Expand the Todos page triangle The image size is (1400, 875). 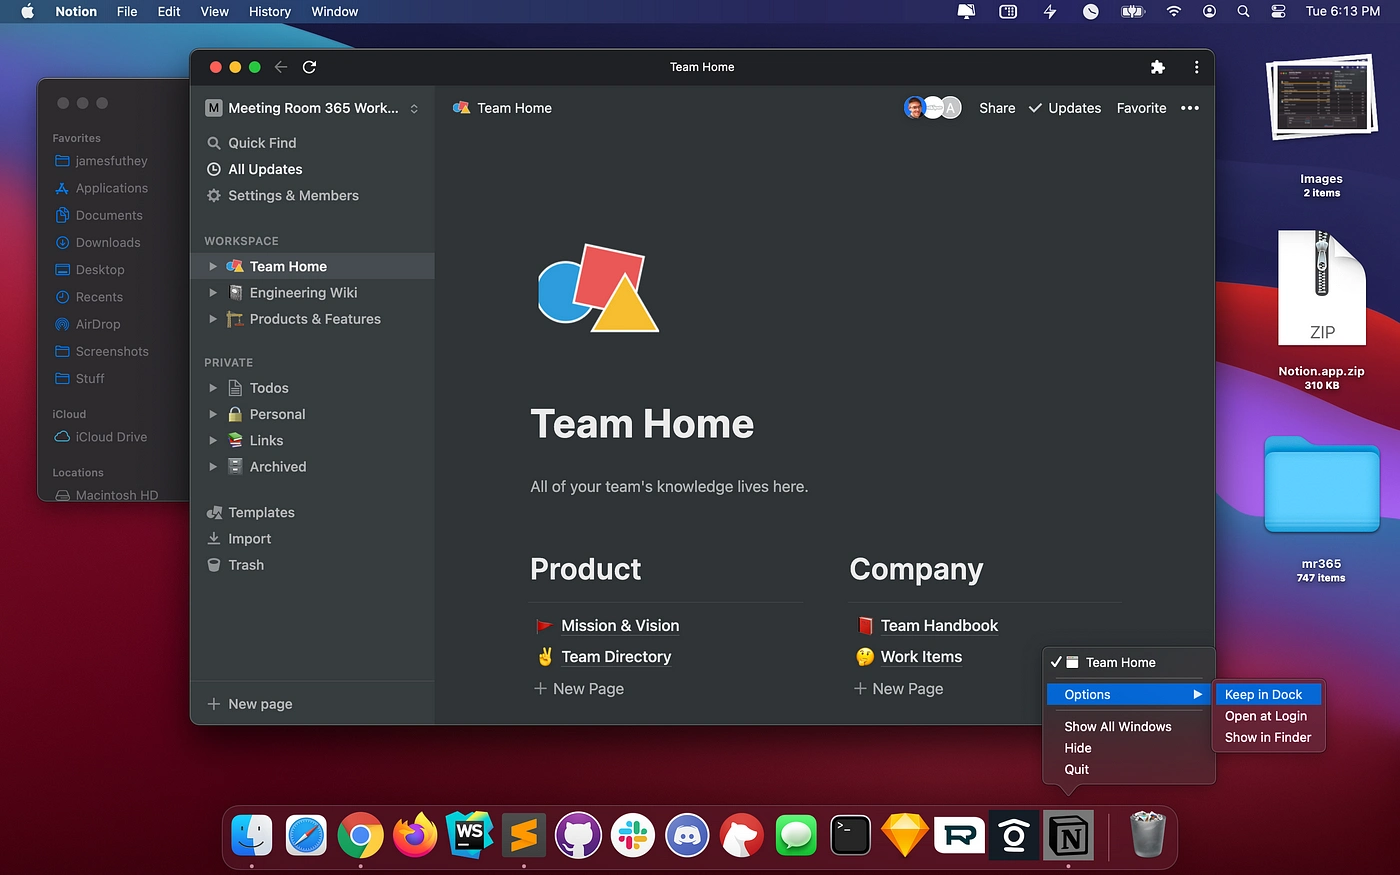click(x=213, y=388)
